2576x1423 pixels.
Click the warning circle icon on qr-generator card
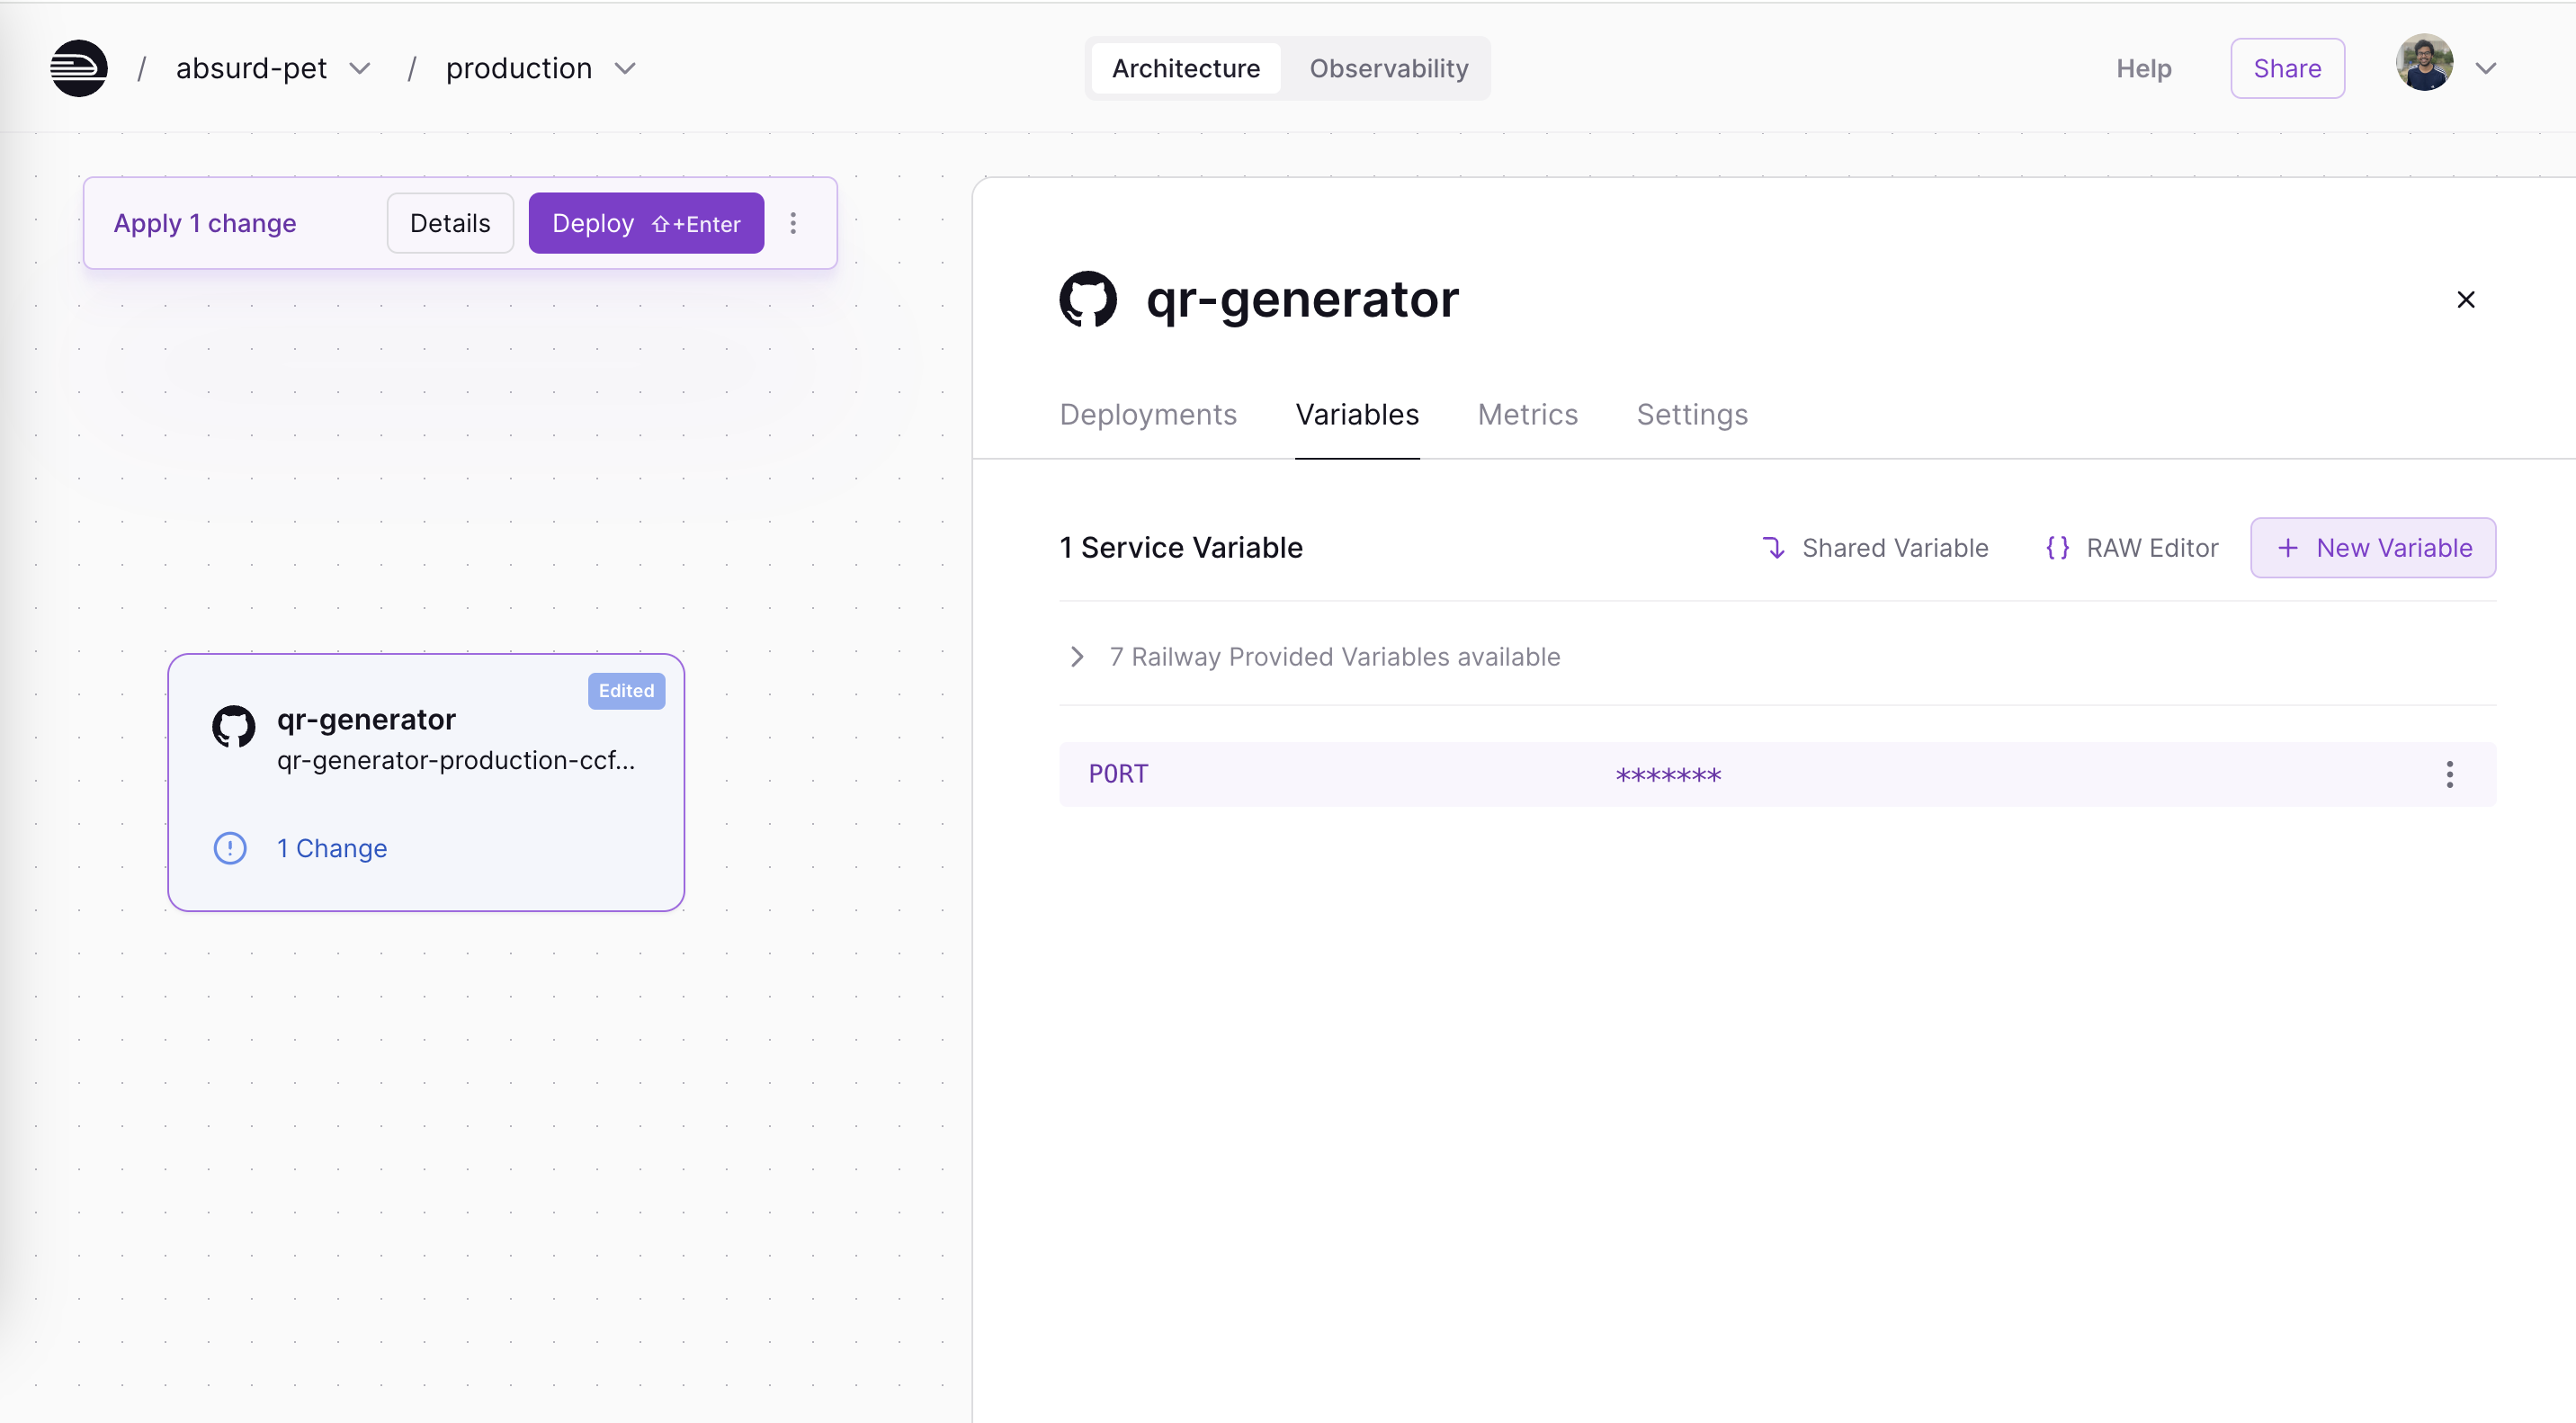pyautogui.click(x=229, y=848)
